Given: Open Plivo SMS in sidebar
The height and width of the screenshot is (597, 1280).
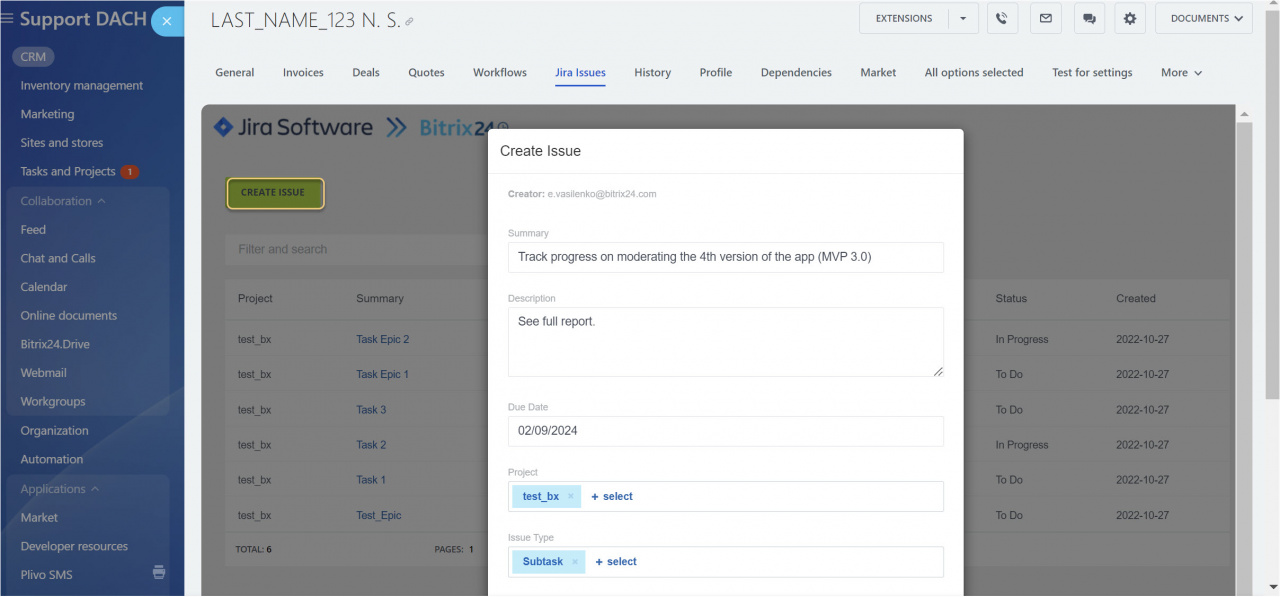Looking at the screenshot, I should pyautogui.click(x=47, y=575).
